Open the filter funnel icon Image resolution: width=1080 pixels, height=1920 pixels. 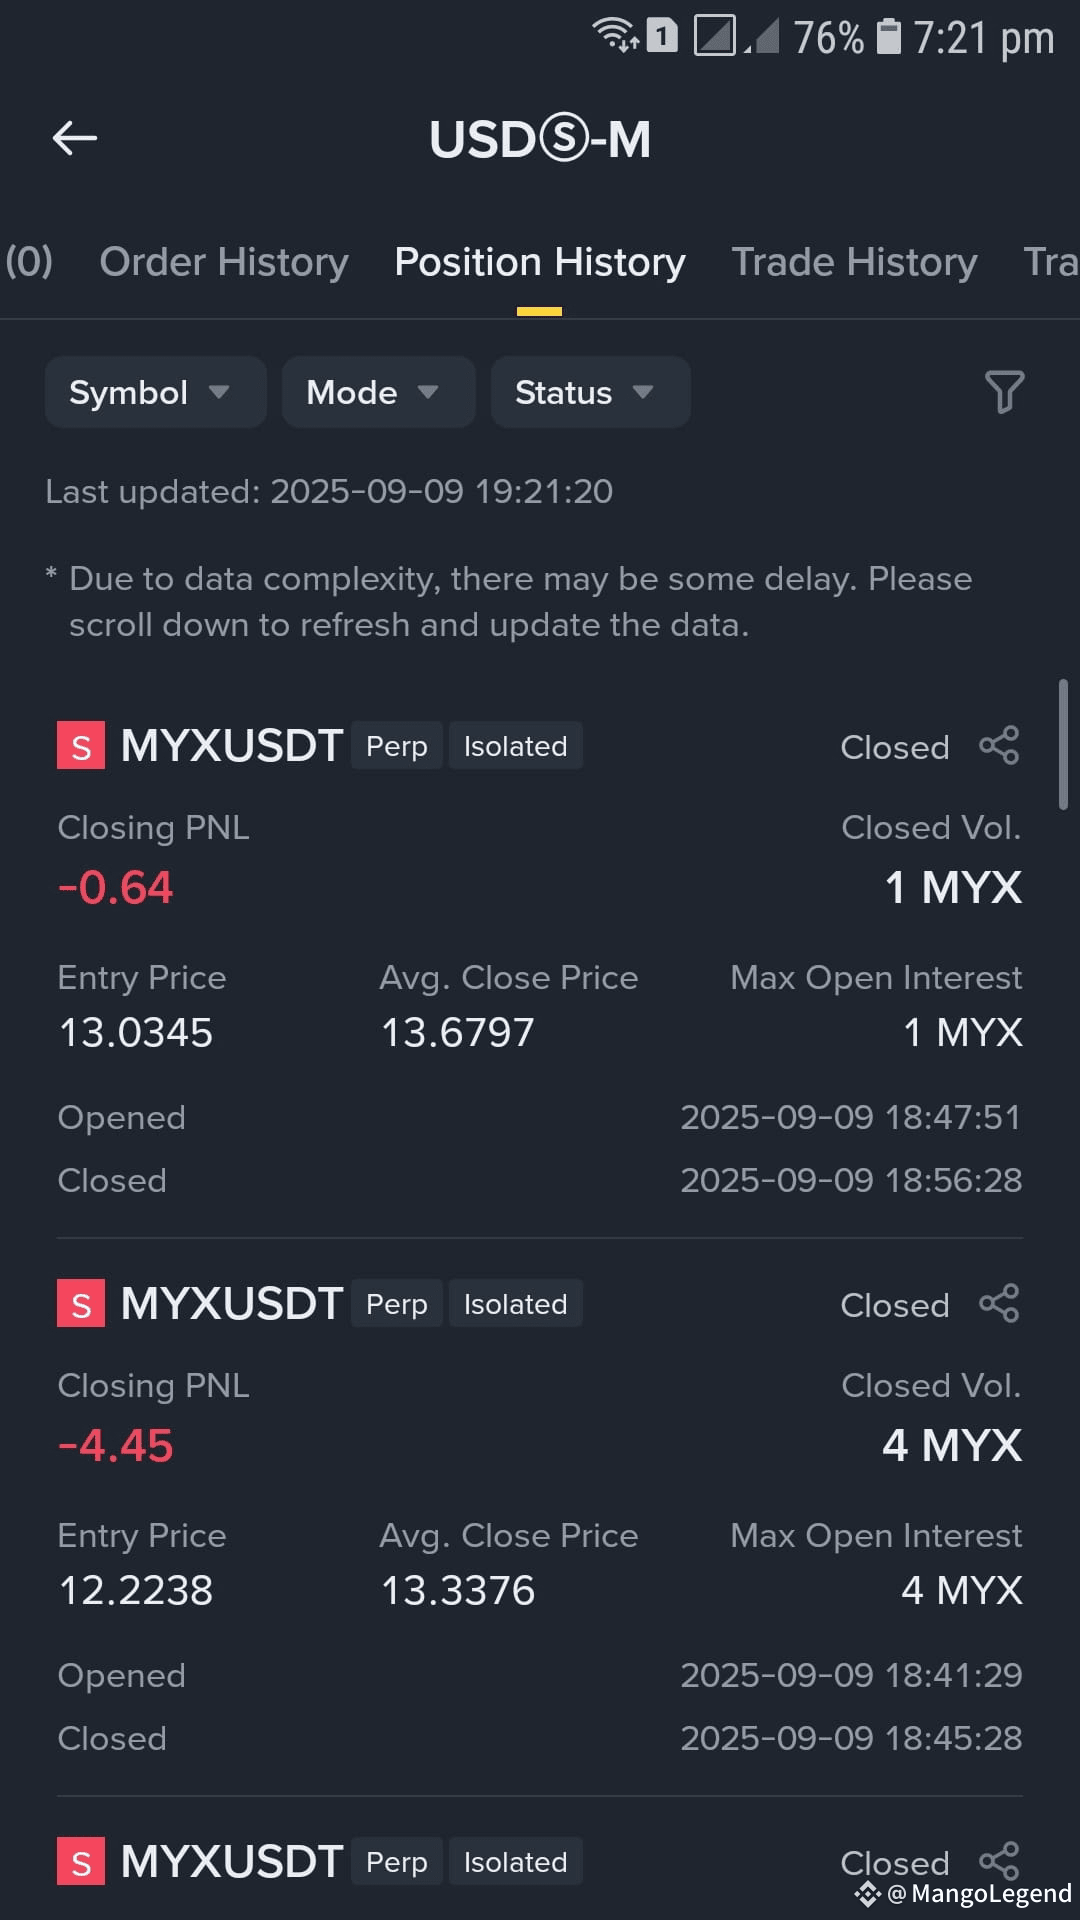coord(1004,392)
